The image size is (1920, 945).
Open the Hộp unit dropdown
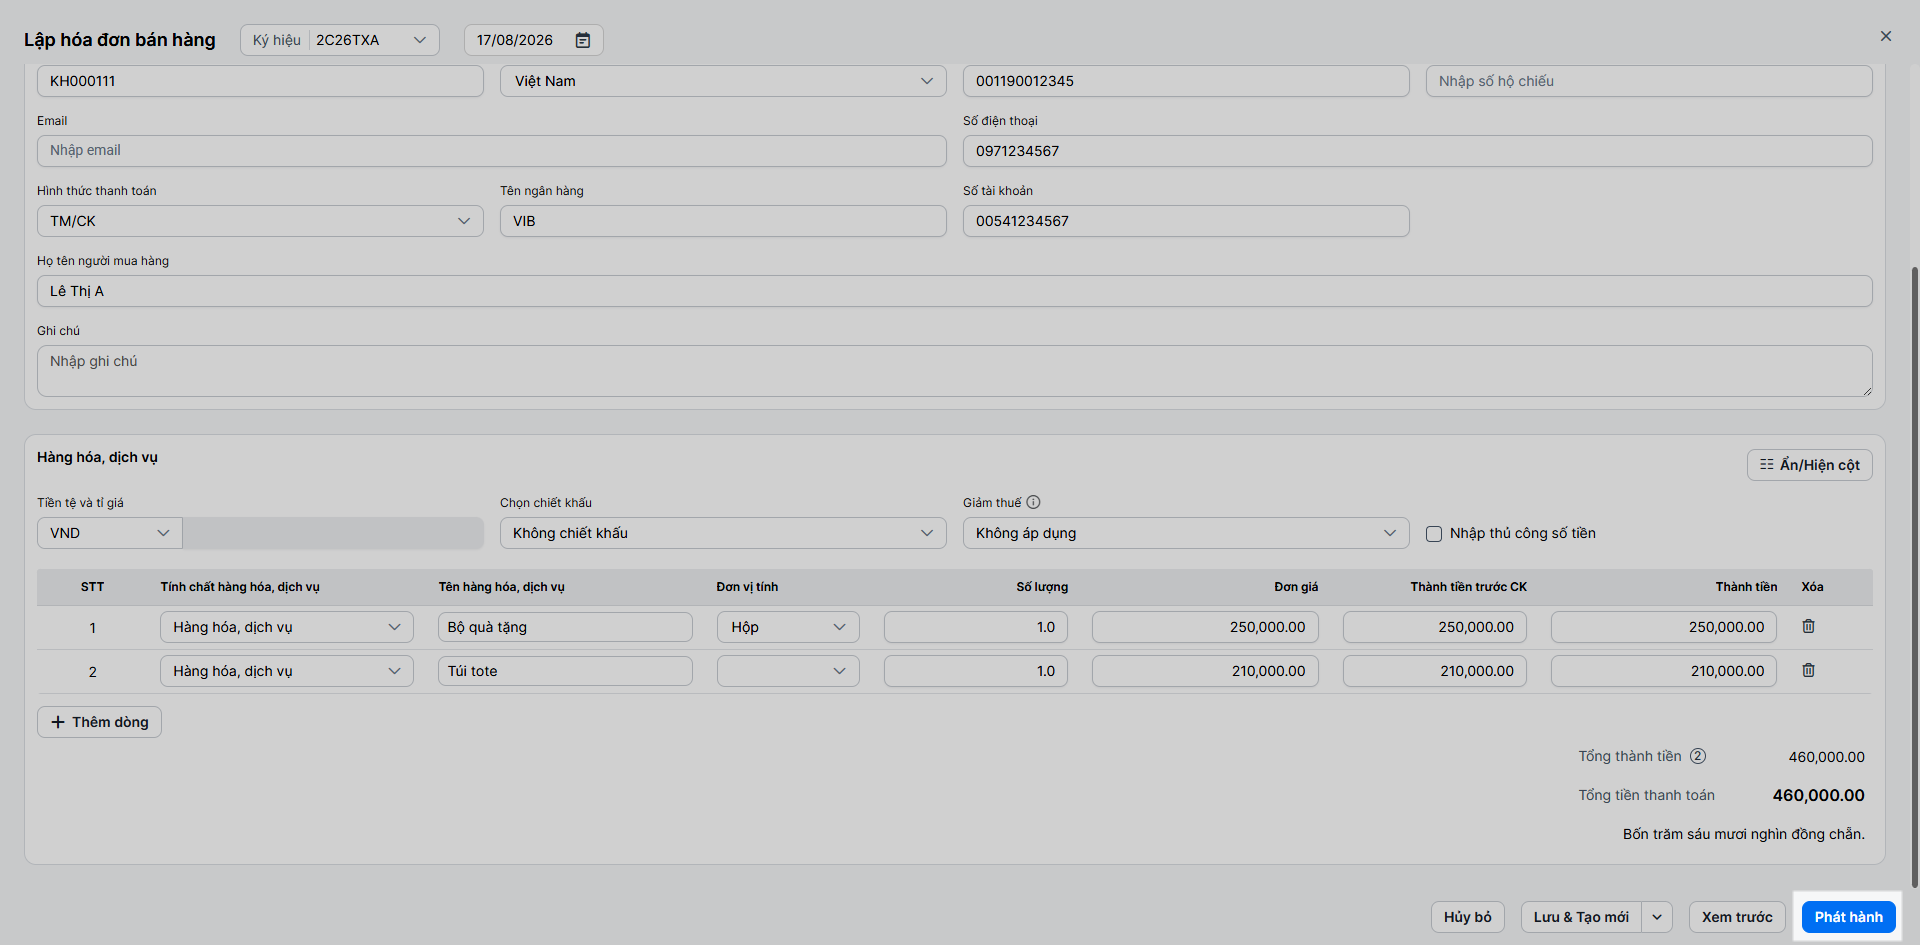tap(788, 627)
